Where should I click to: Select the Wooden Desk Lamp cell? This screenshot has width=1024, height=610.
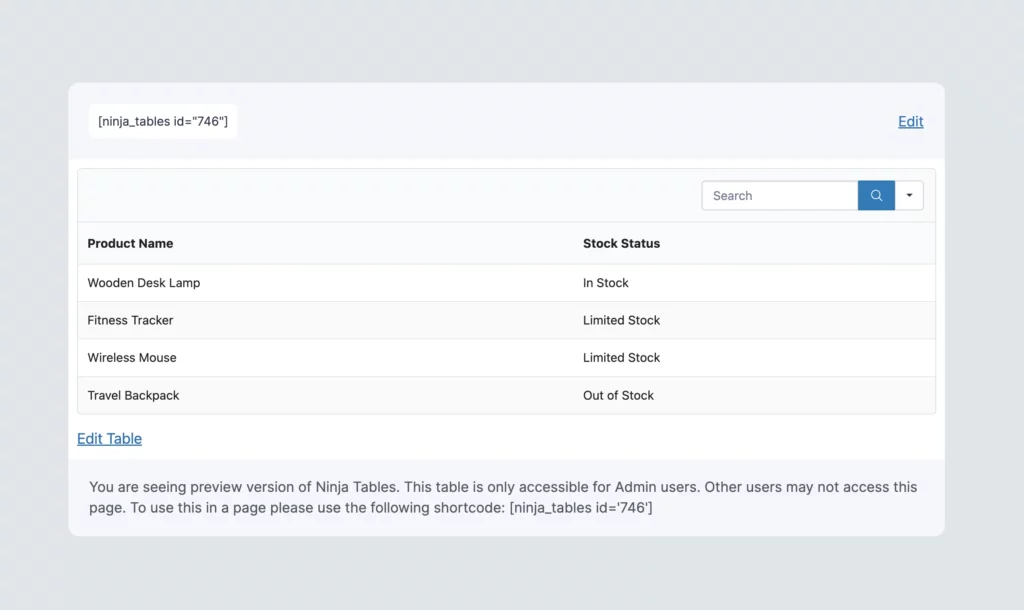click(144, 283)
